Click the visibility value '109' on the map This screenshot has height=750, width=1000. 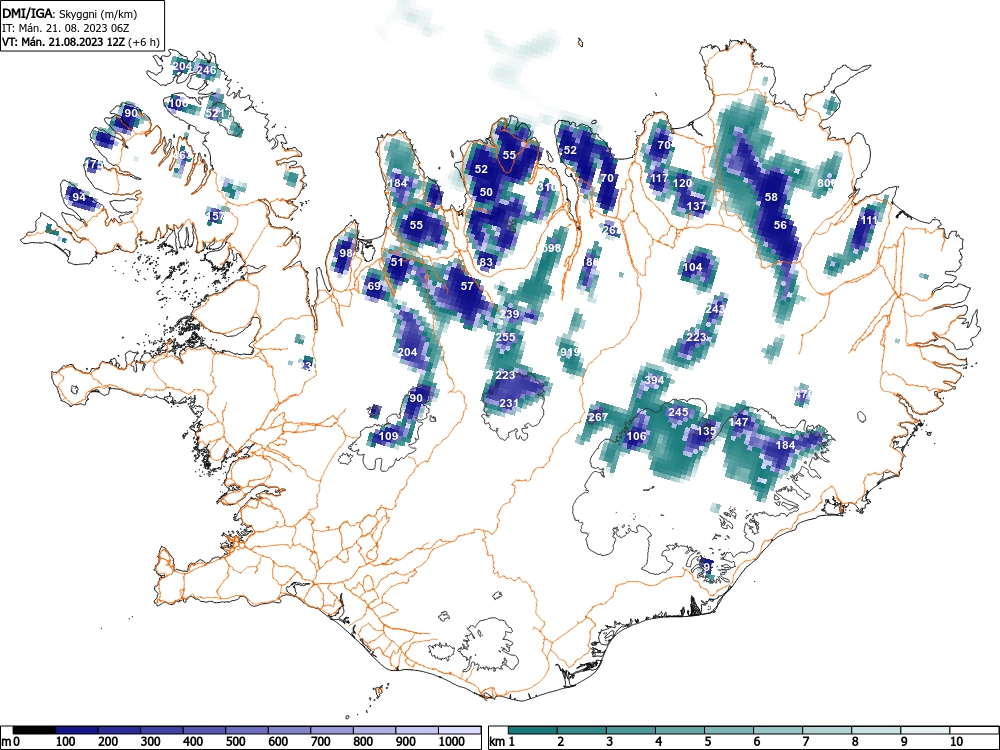click(x=388, y=436)
